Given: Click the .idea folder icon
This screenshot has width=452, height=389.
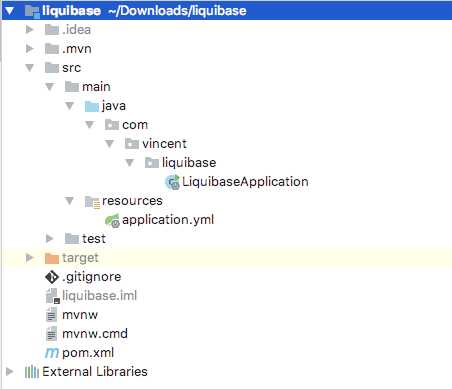Looking at the screenshot, I should tap(52, 30).
